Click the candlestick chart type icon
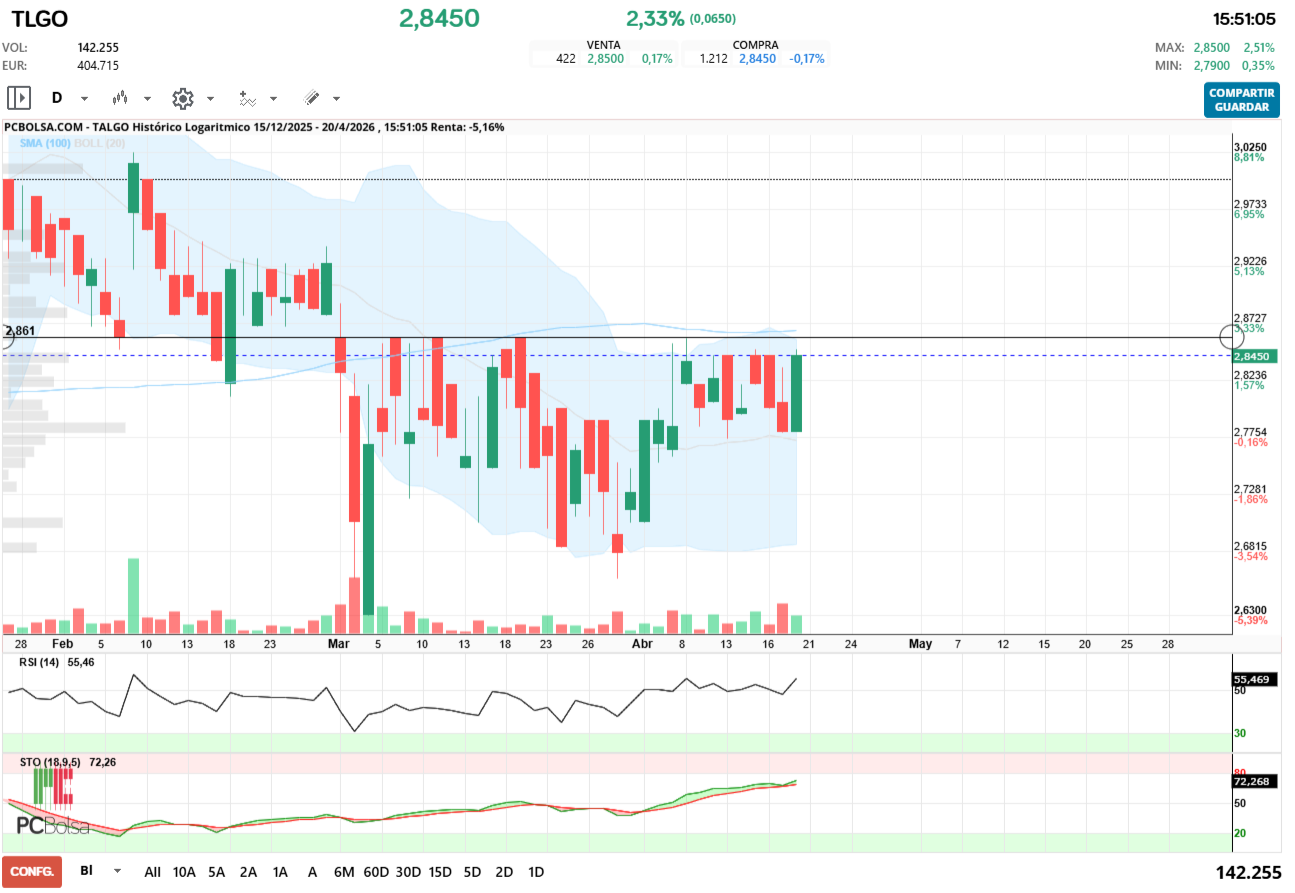The width and height of the screenshot is (1295, 893). point(121,98)
